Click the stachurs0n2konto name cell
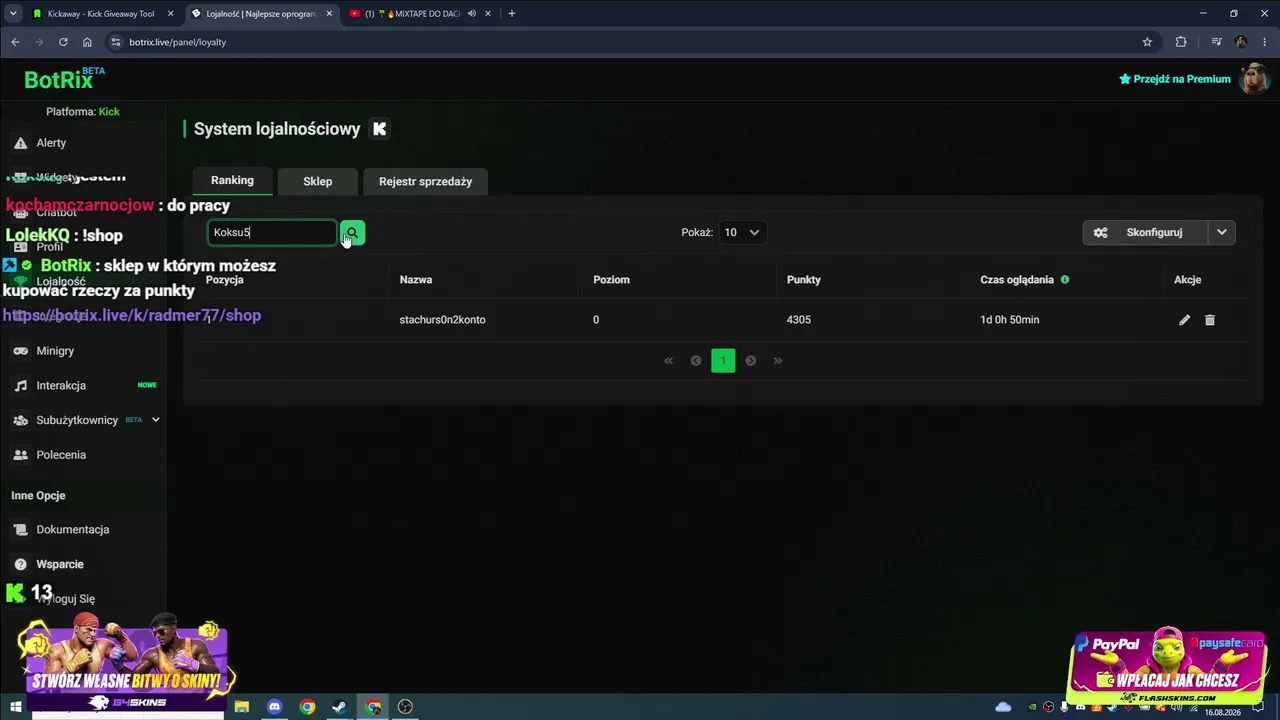Viewport: 1280px width, 720px height. coord(442,320)
